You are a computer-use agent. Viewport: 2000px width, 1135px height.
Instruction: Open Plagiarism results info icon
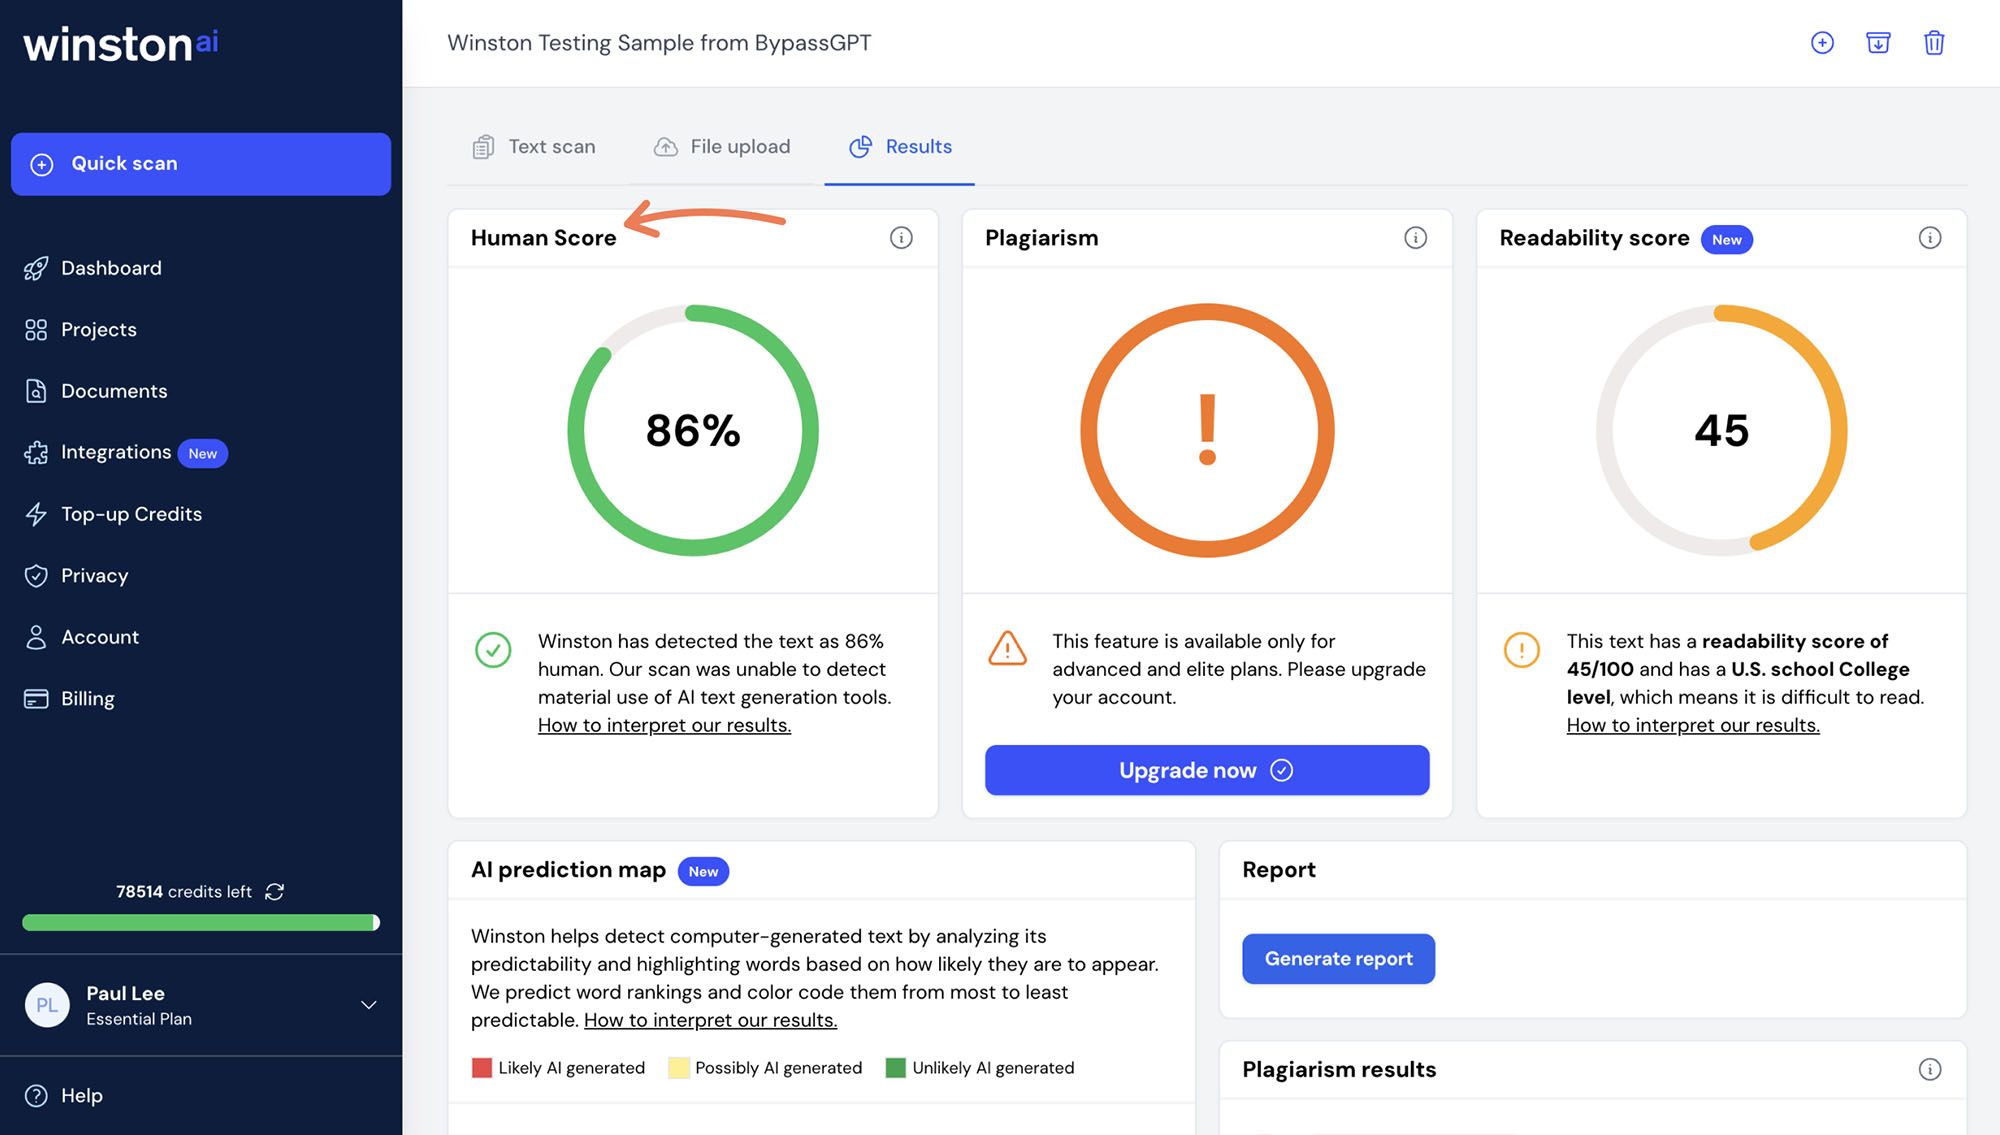pos(1929,1069)
